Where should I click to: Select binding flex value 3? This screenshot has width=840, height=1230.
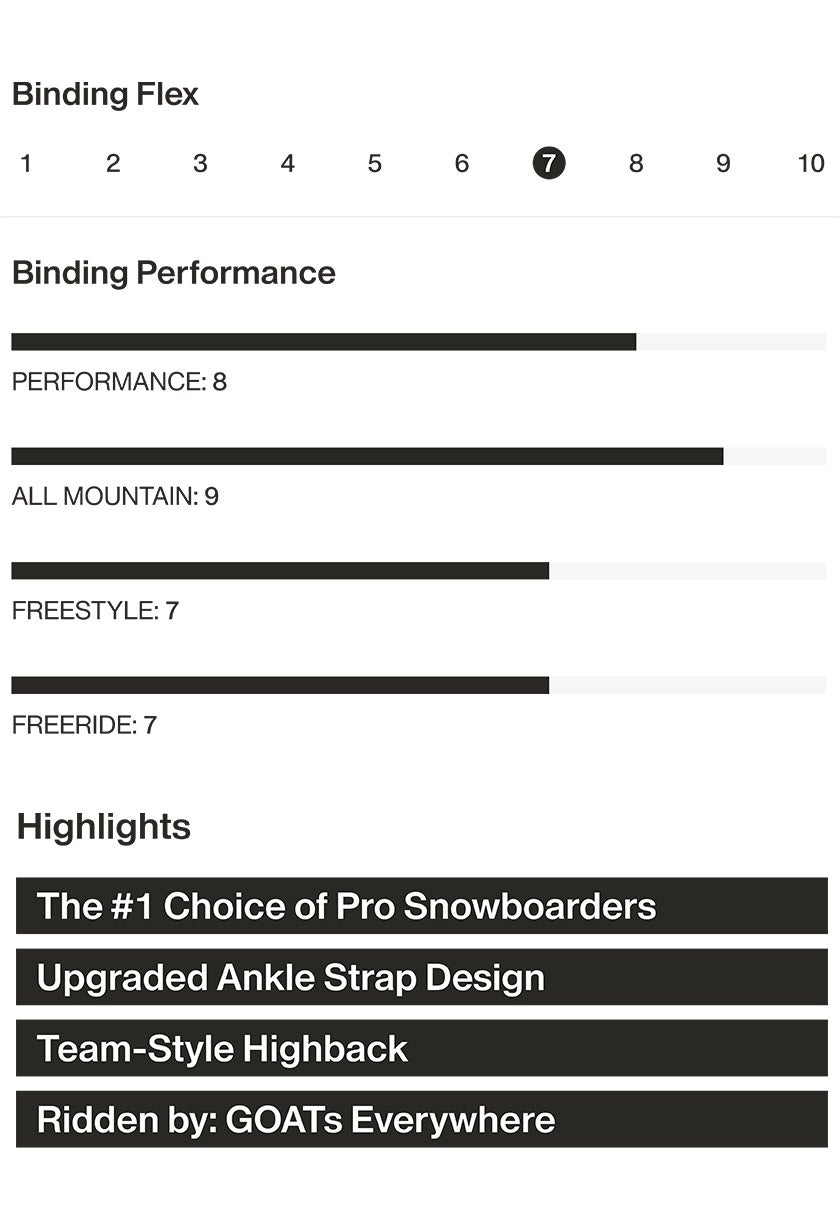pos(200,163)
